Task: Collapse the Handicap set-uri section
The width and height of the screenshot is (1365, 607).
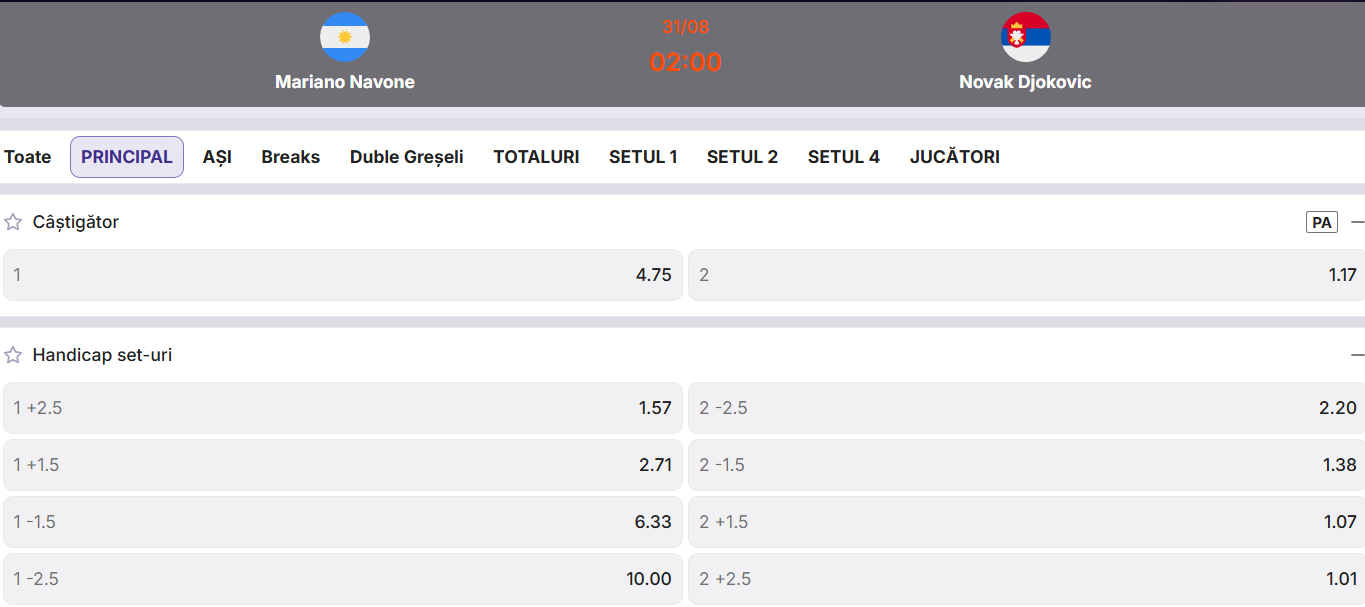Action: pos(1357,355)
